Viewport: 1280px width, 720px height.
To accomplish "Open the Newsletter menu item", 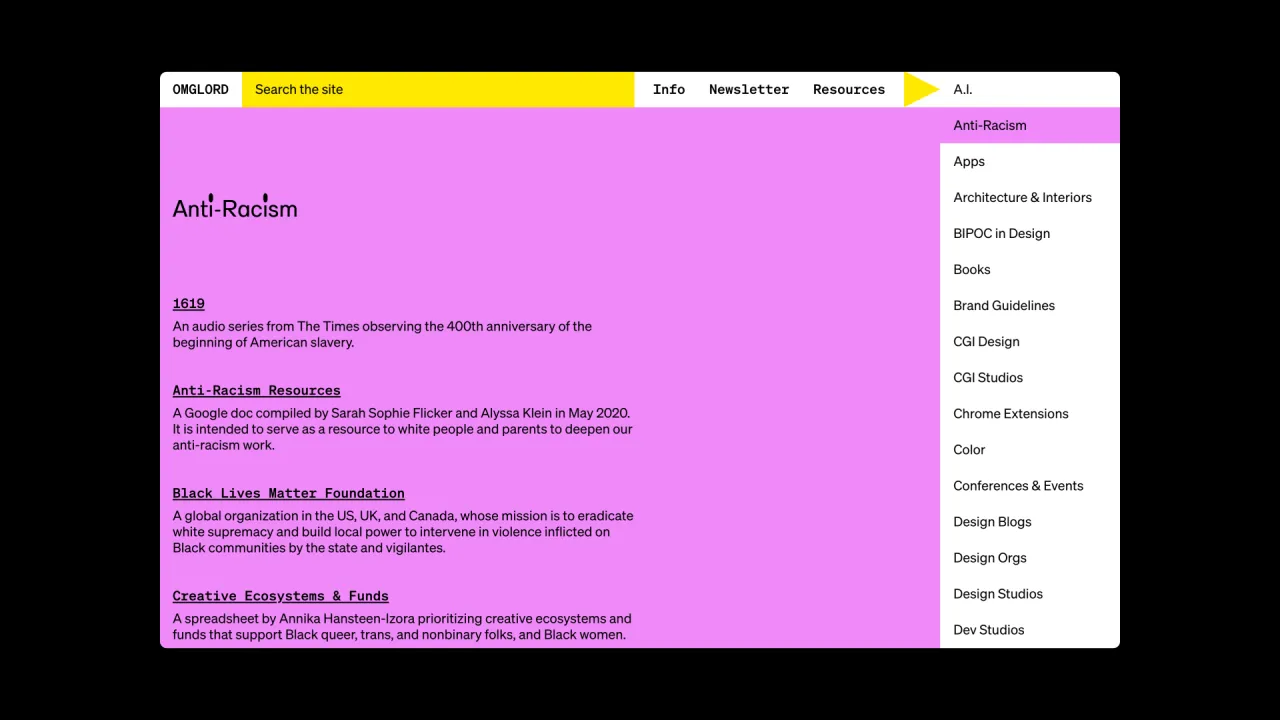I will 749,89.
